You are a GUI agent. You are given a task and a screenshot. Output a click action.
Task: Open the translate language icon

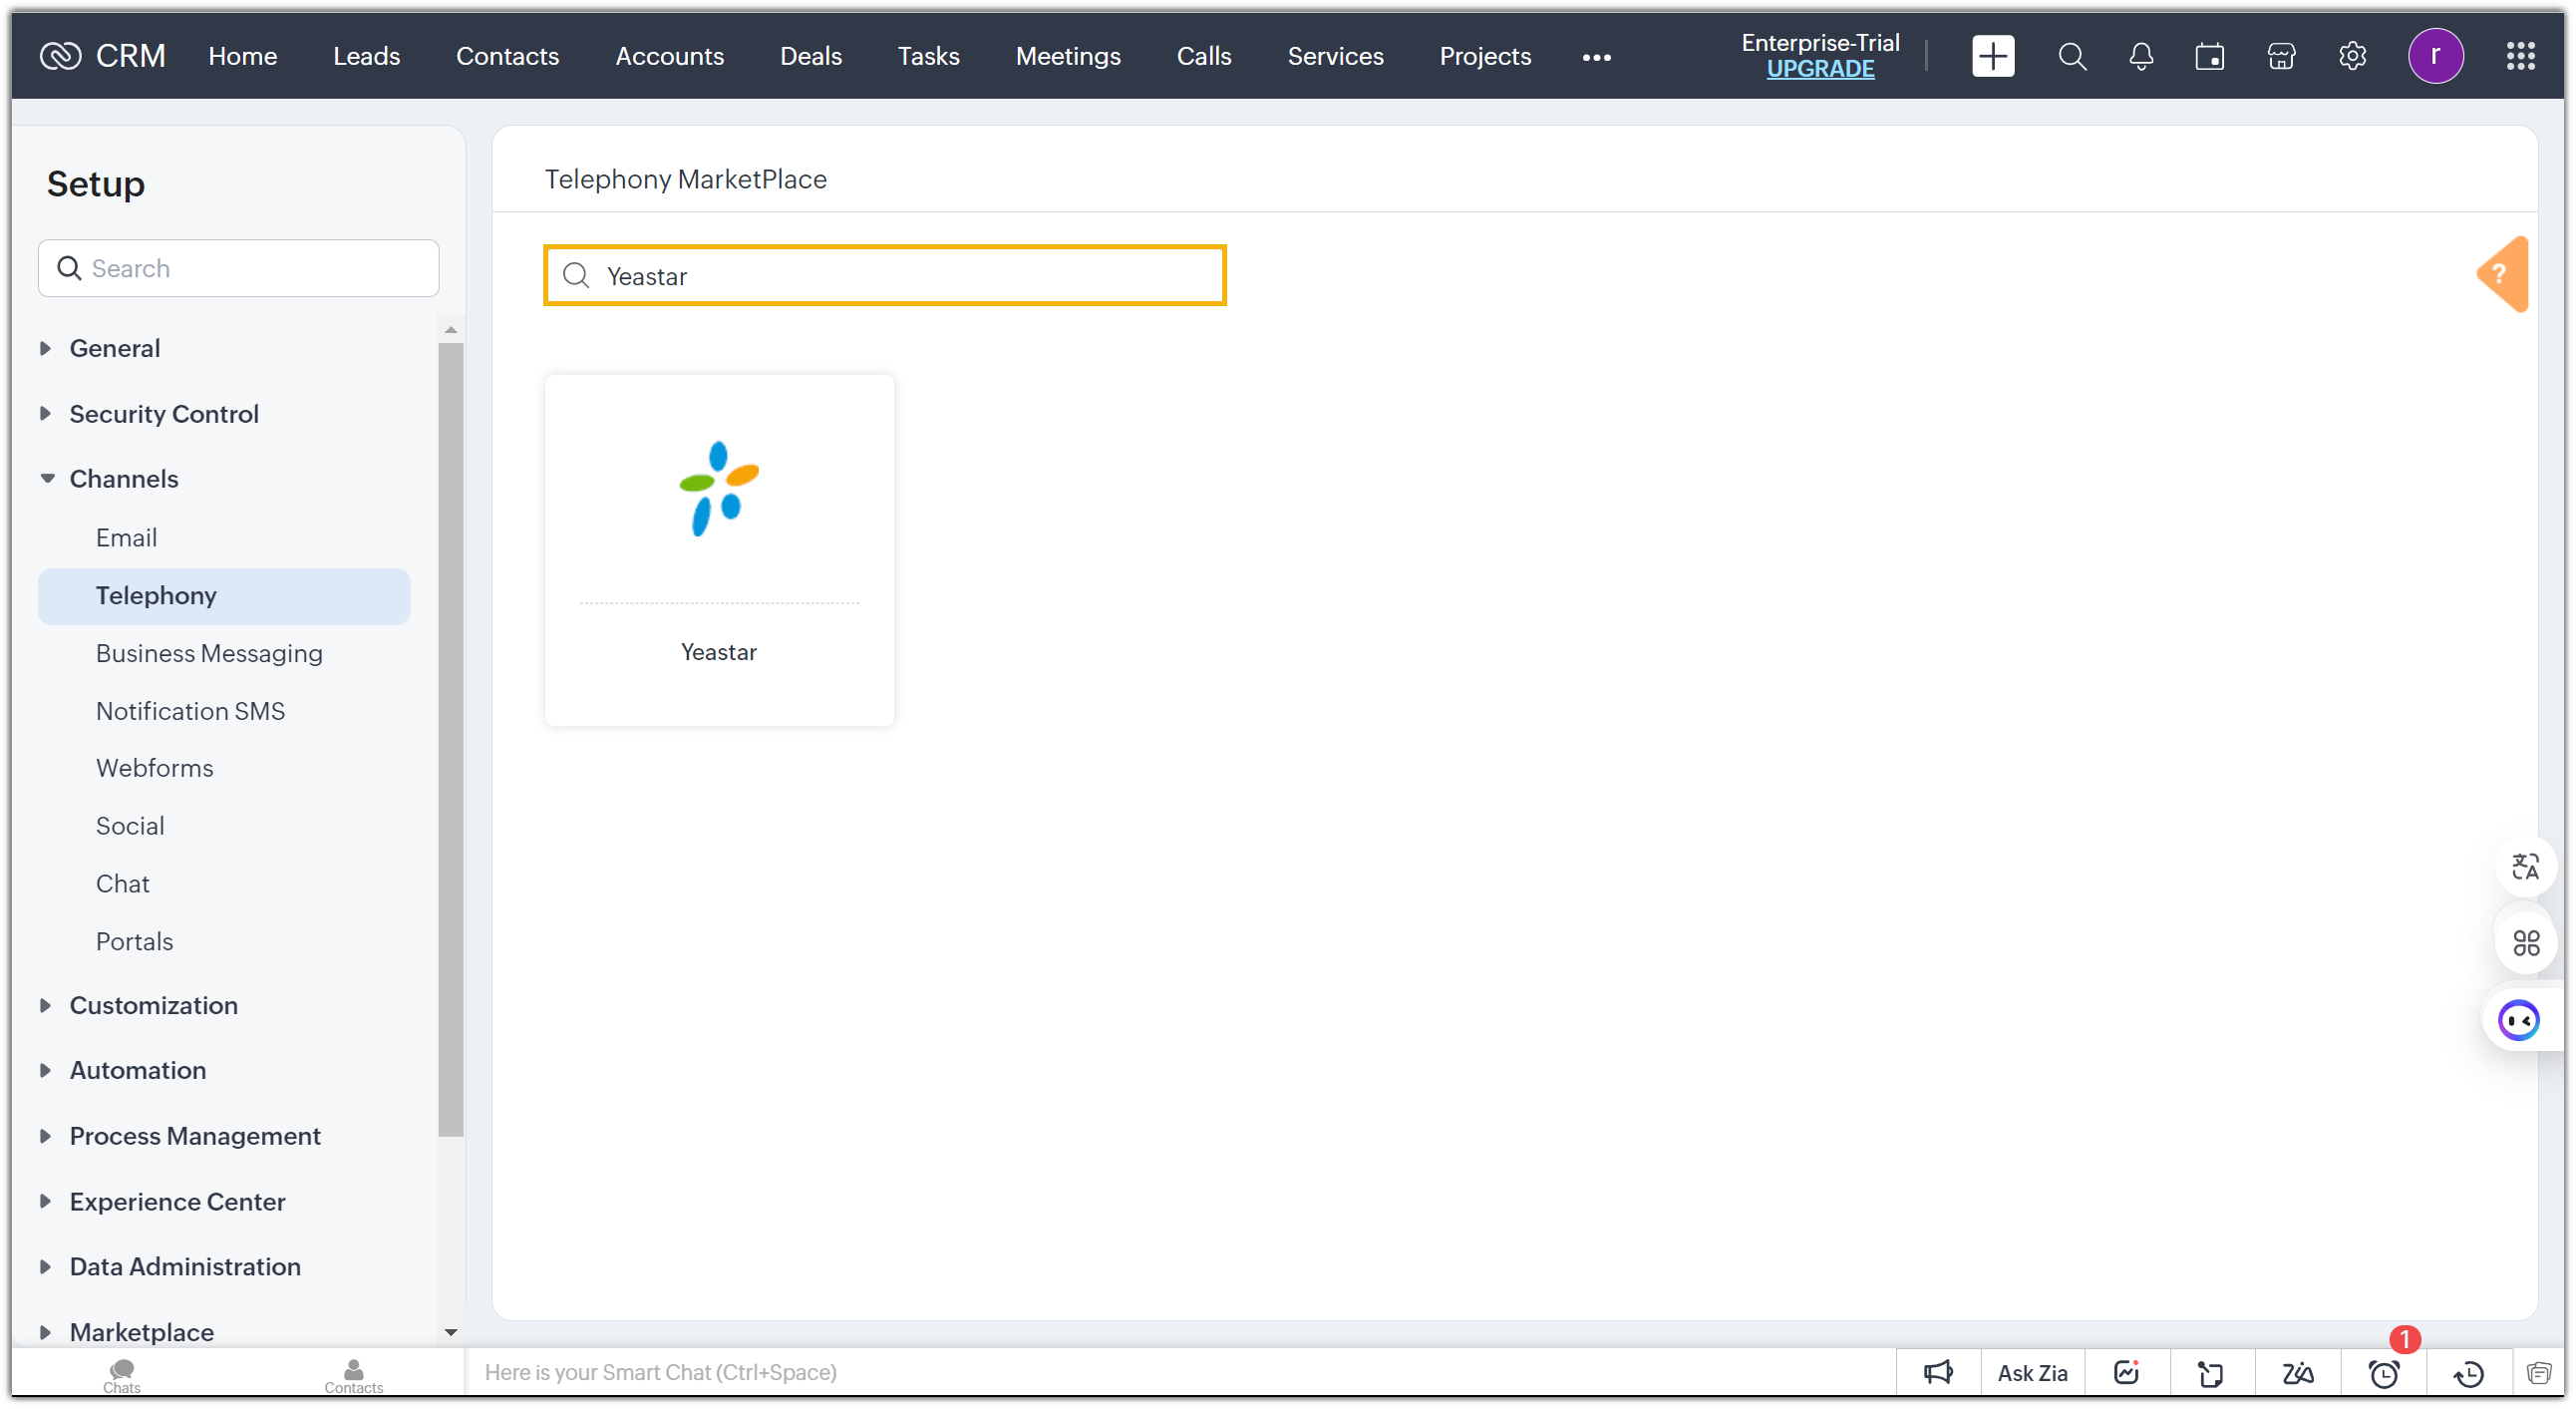[2525, 866]
